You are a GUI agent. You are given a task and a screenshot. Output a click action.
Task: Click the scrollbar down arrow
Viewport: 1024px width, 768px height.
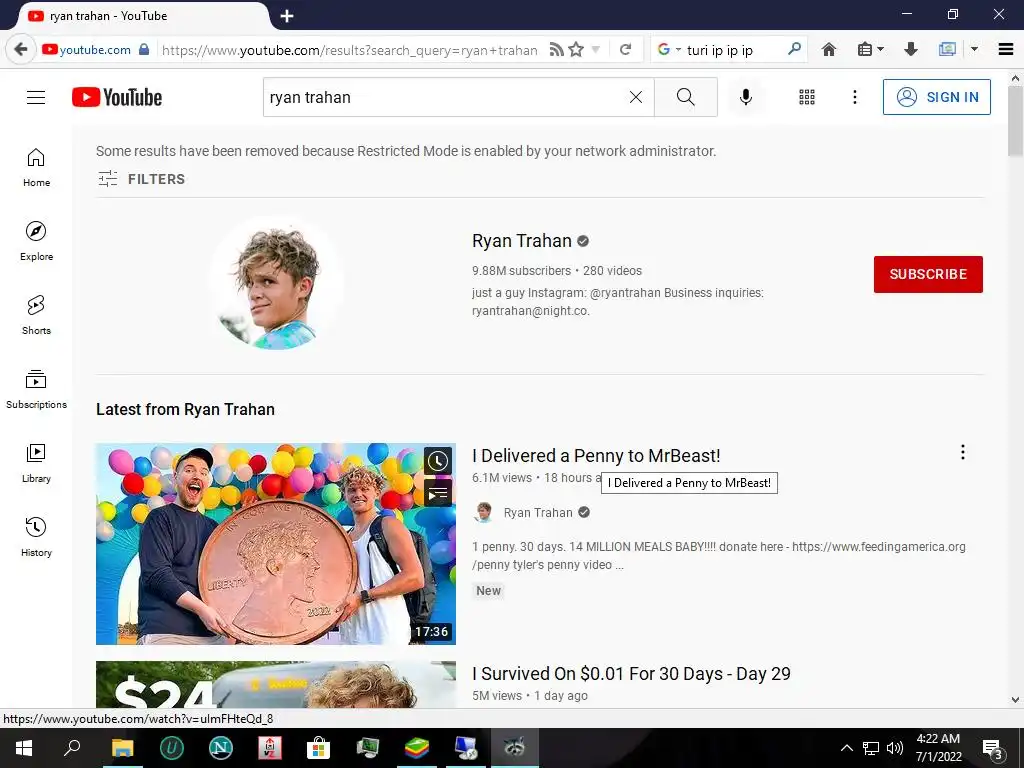point(1015,700)
